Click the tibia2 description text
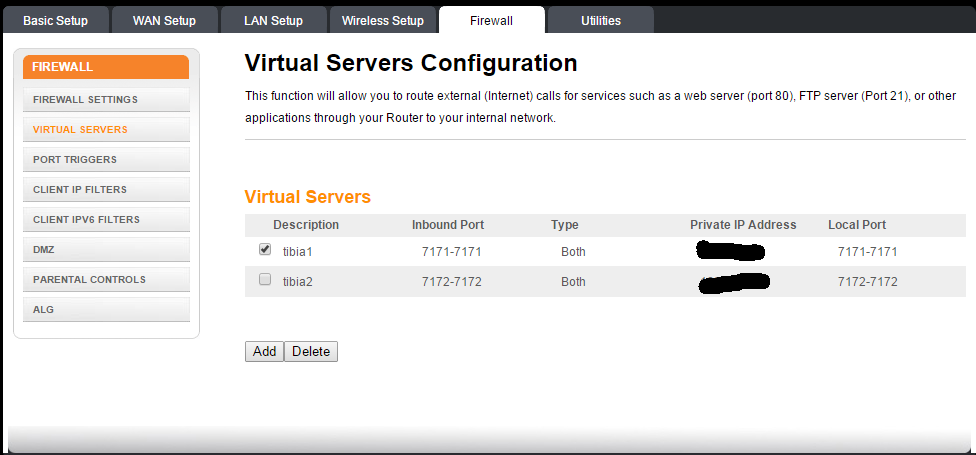Viewport: 976px width, 455px height. click(x=298, y=282)
